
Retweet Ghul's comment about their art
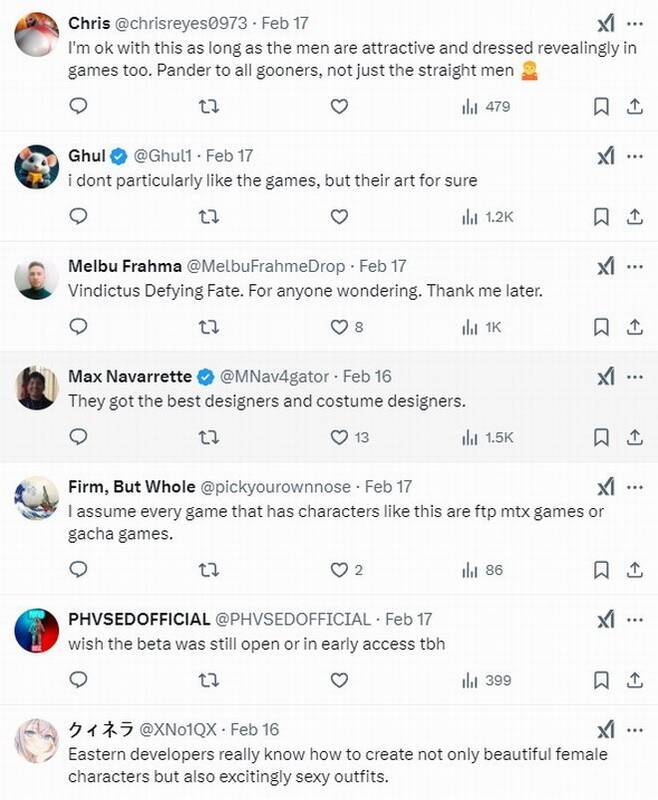(x=209, y=216)
